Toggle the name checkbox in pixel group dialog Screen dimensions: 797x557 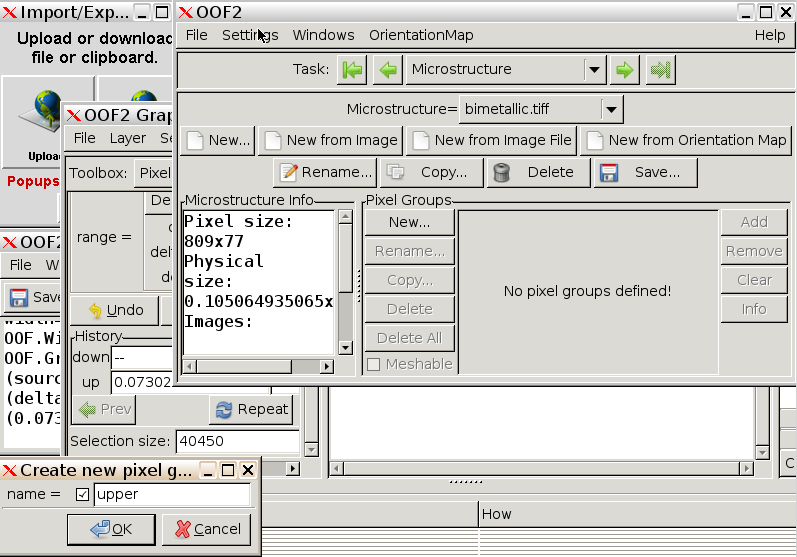83,494
